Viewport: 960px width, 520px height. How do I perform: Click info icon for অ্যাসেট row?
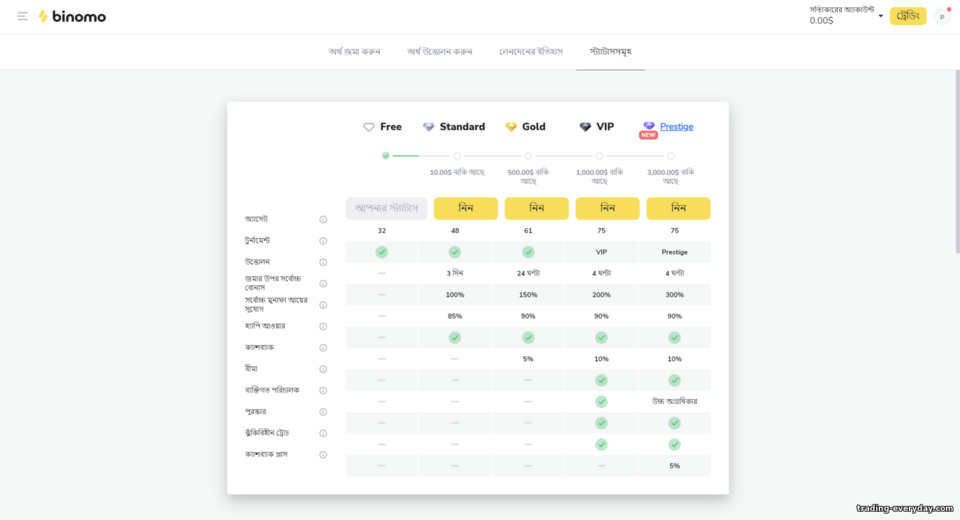coord(323,219)
